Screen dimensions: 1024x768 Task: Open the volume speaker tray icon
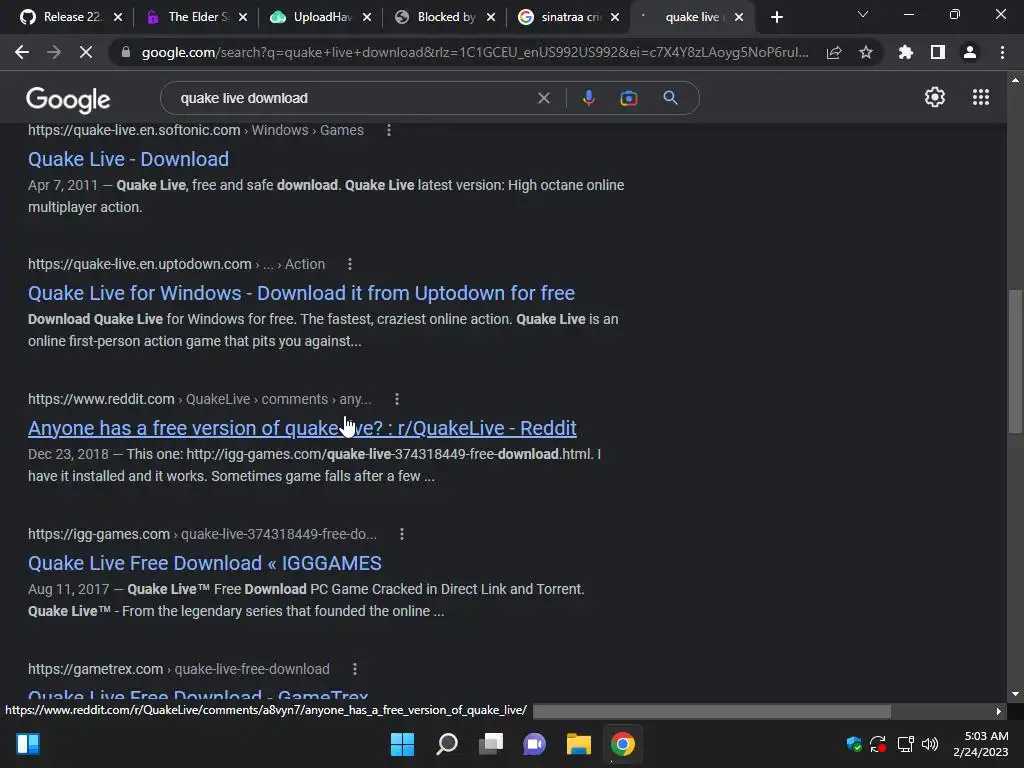pyautogui.click(x=929, y=744)
